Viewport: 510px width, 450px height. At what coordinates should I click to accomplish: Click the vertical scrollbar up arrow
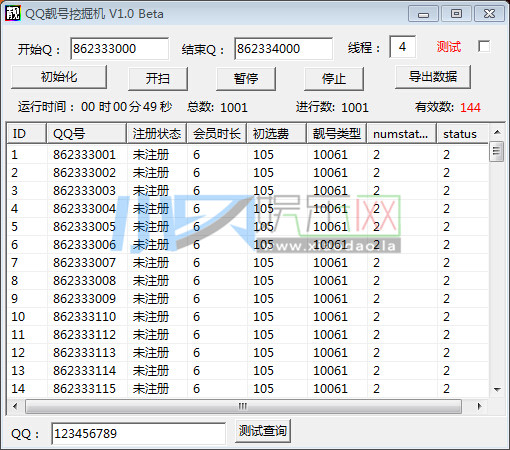pos(497,132)
